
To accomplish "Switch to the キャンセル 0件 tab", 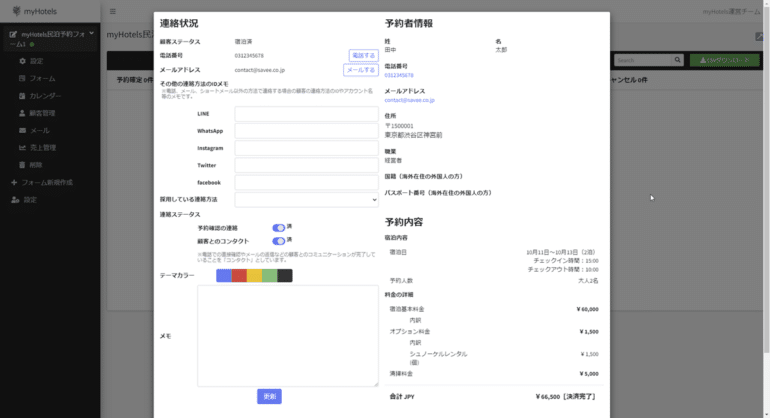I will point(629,80).
